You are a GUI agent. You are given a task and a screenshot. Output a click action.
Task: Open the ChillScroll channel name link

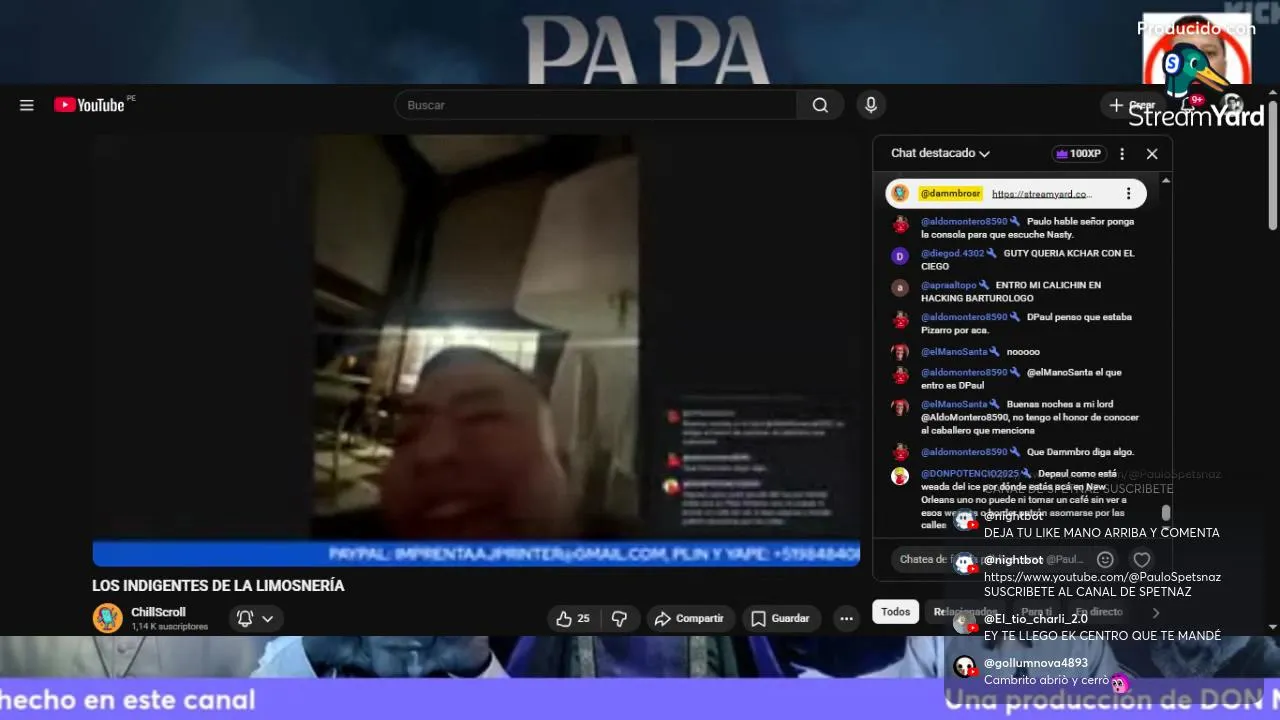pyautogui.click(x=158, y=612)
